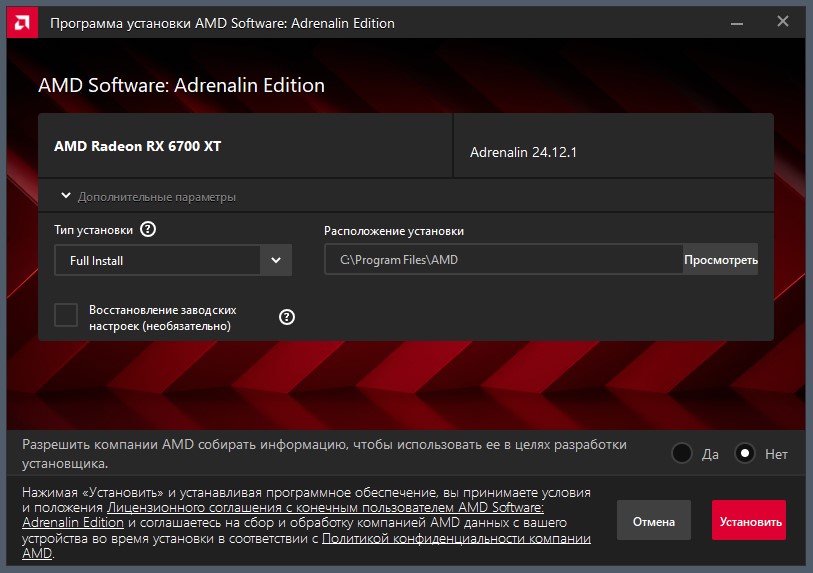
Task: Select the Нет radio button
Action: (745, 453)
